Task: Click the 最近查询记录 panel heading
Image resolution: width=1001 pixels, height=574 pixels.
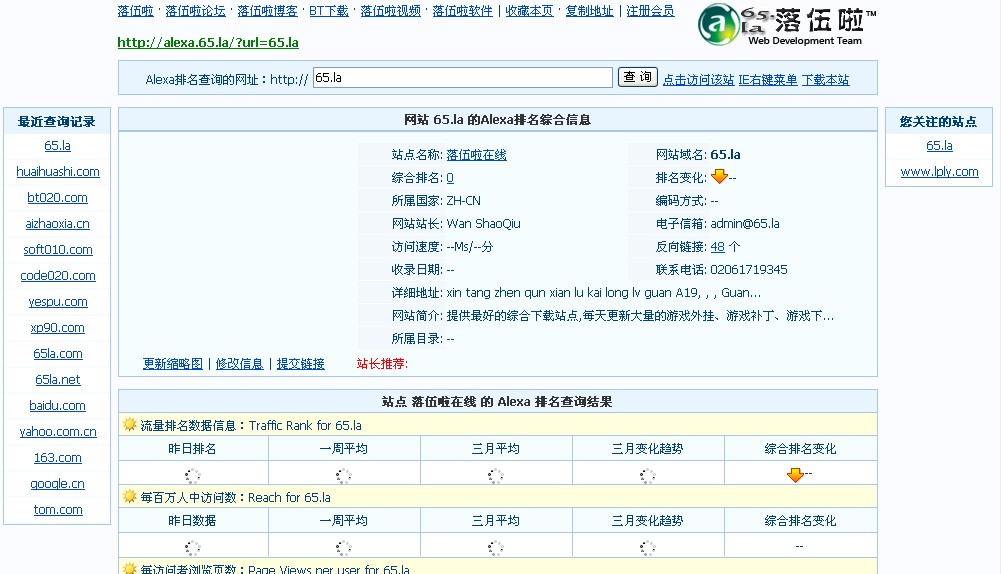Action: pos(57,121)
